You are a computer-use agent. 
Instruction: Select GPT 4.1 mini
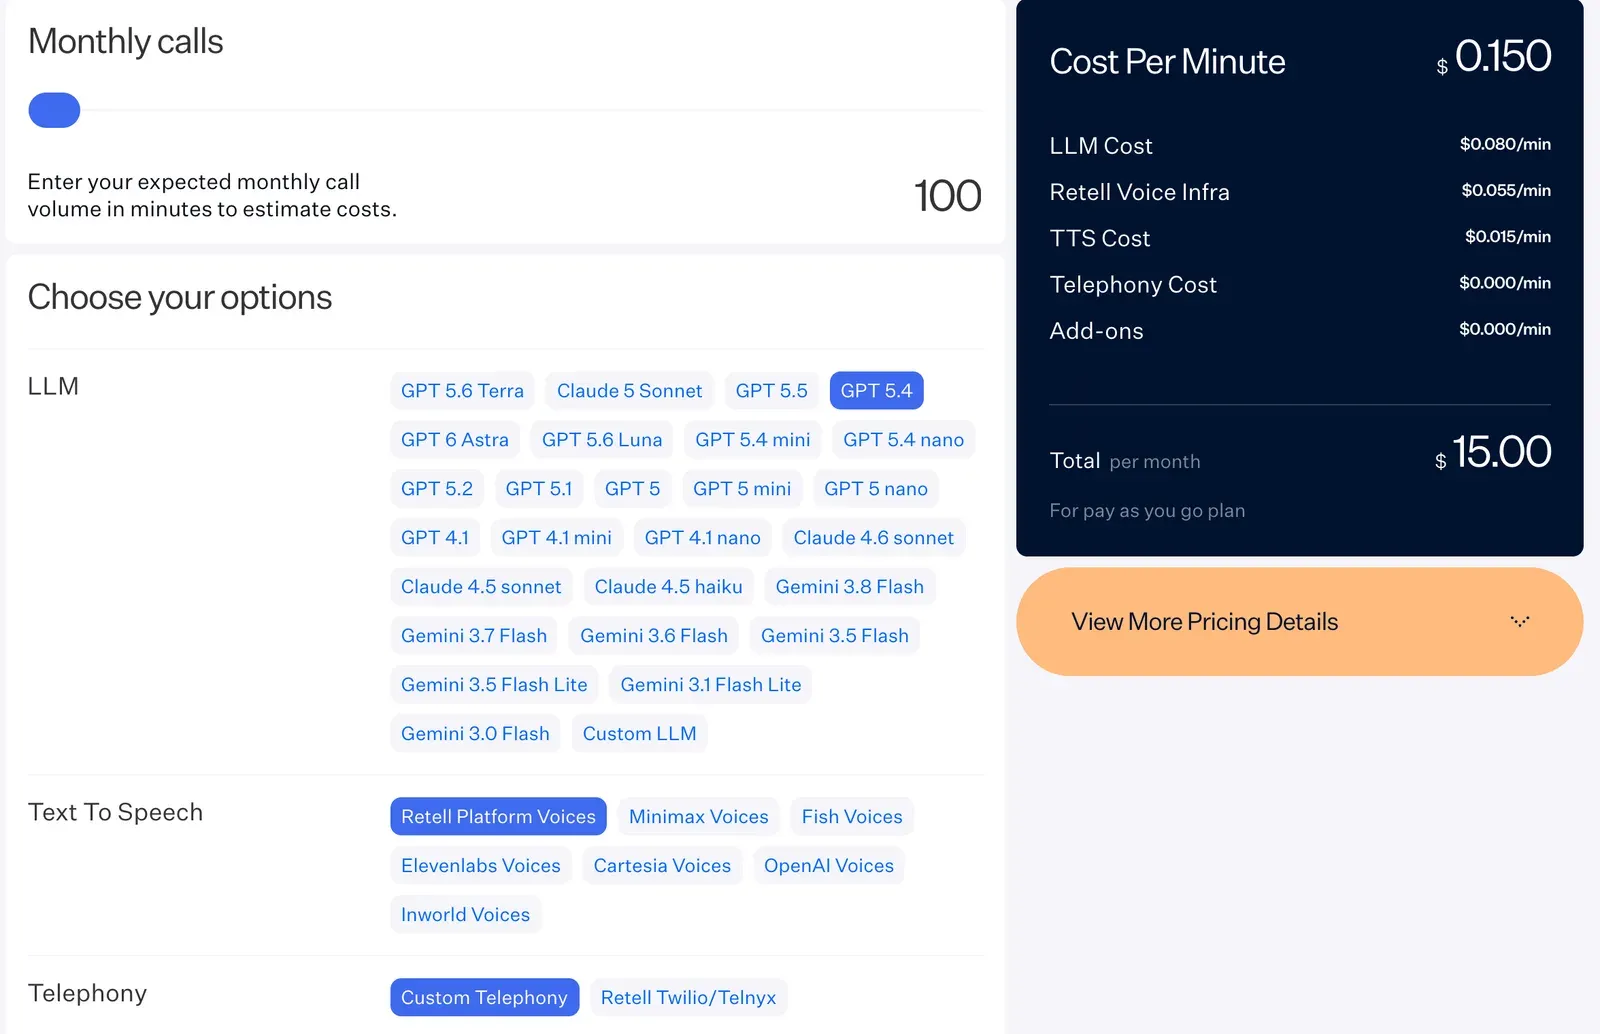(556, 538)
